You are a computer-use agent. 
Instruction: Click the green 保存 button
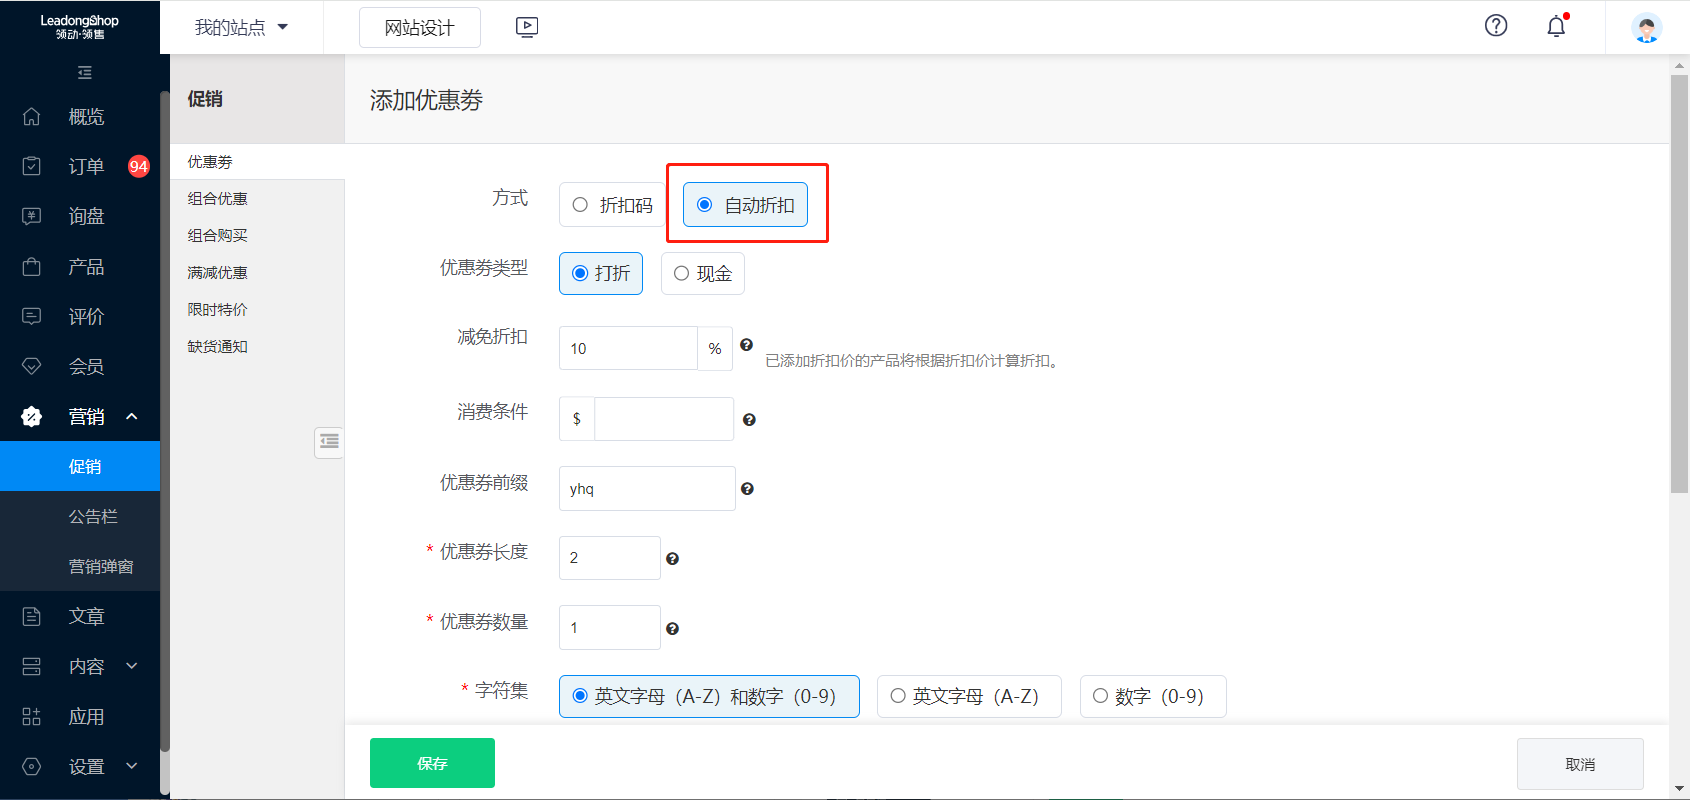coord(432,763)
